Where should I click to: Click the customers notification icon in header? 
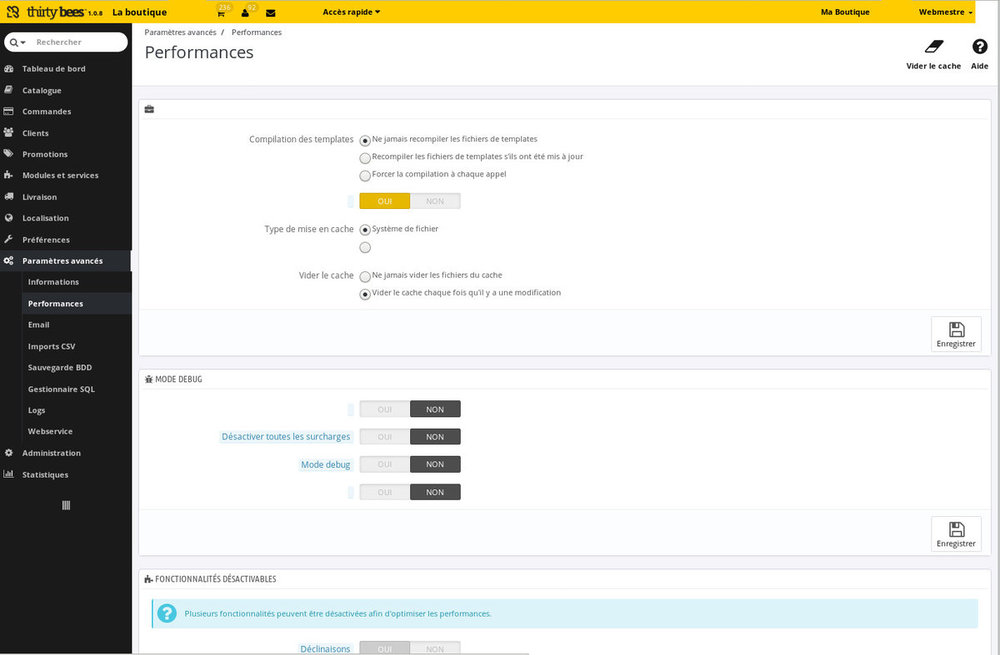coord(246,13)
